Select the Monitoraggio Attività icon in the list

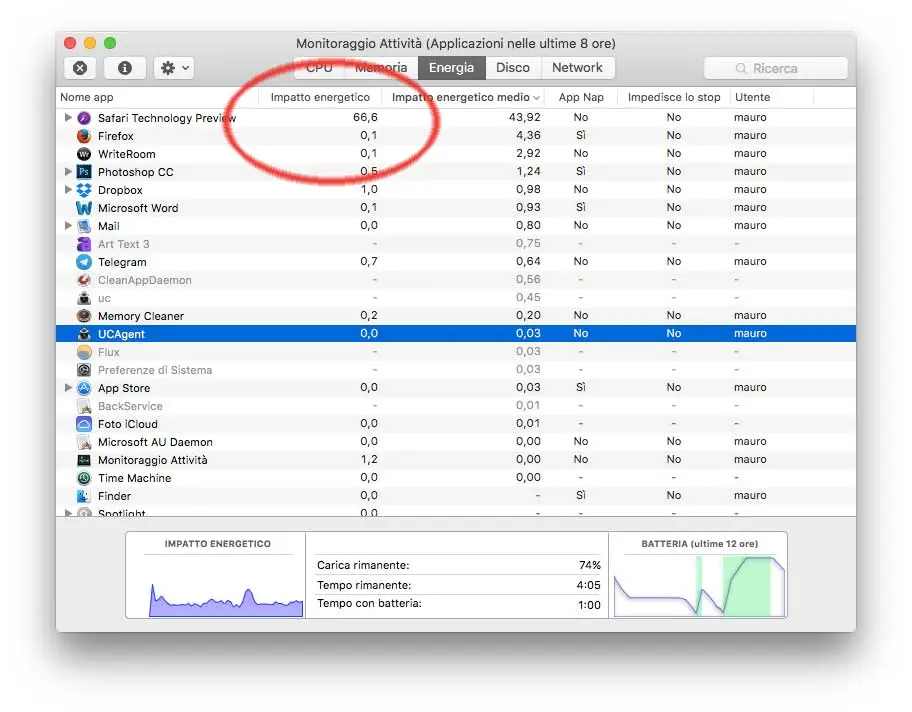(85, 460)
